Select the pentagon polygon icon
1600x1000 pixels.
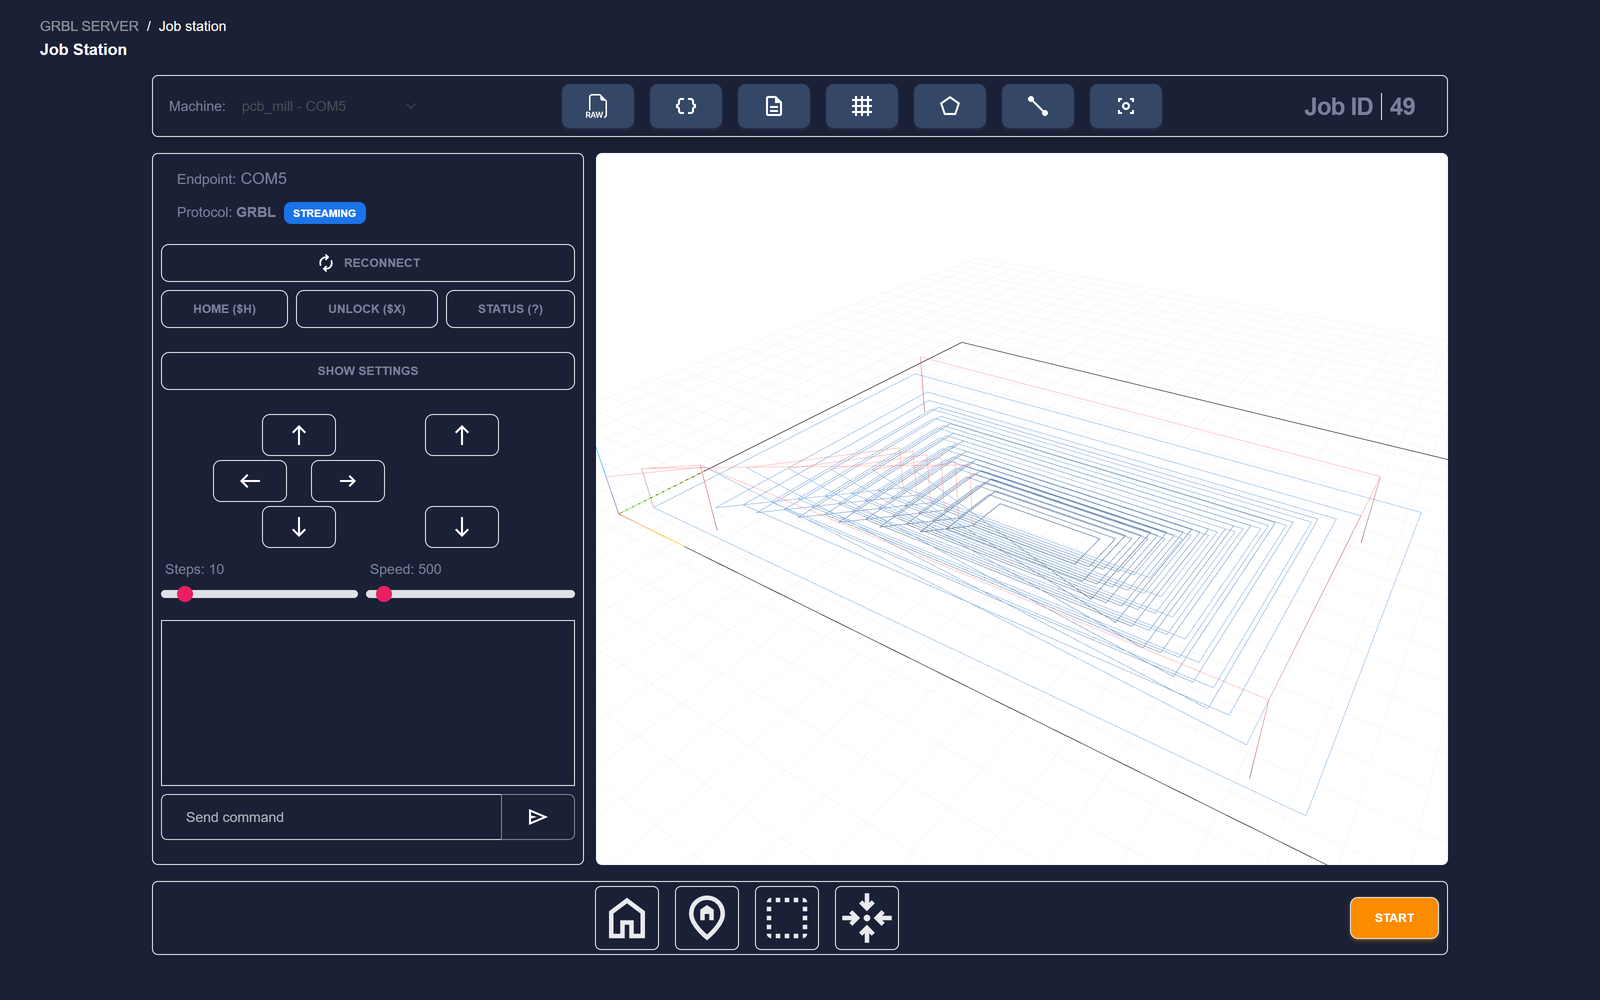pyautogui.click(x=950, y=106)
